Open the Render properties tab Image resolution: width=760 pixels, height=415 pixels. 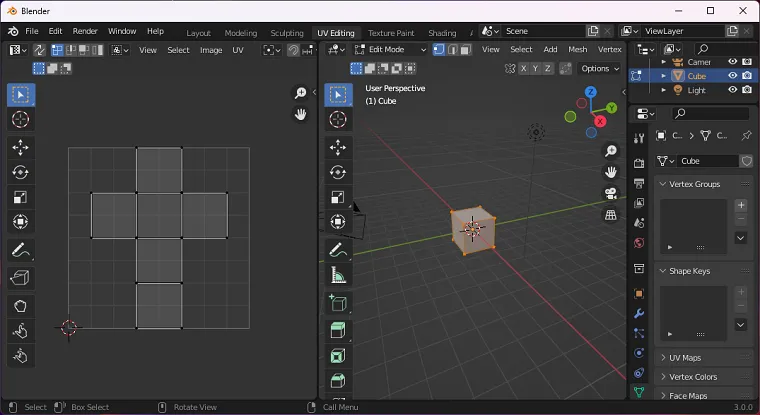pos(639,163)
